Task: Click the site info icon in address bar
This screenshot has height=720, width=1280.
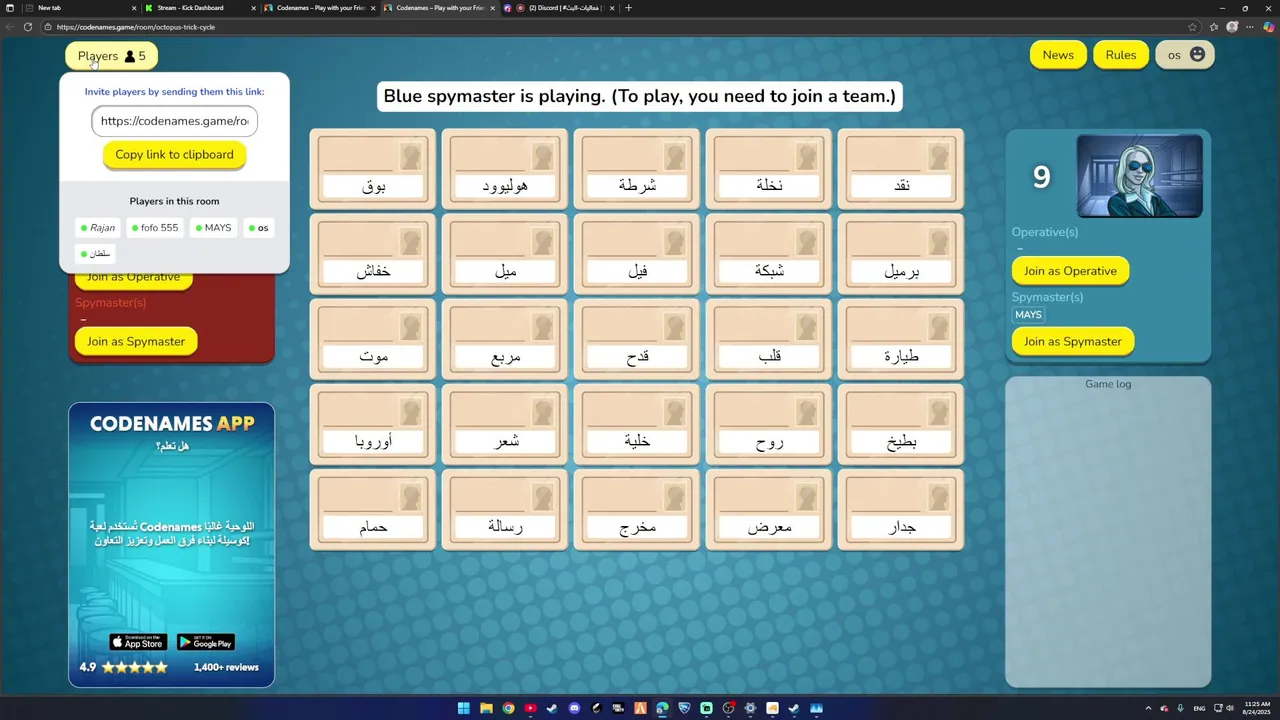Action: (x=47, y=27)
